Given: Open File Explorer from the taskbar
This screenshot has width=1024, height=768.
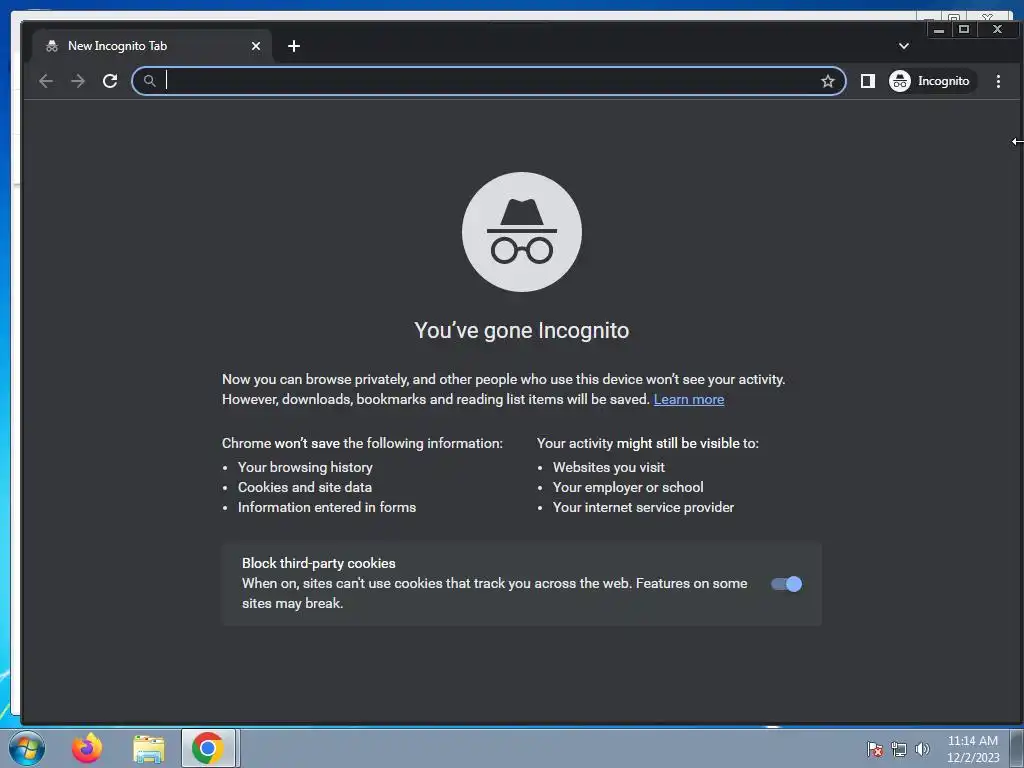Looking at the screenshot, I should (x=149, y=748).
